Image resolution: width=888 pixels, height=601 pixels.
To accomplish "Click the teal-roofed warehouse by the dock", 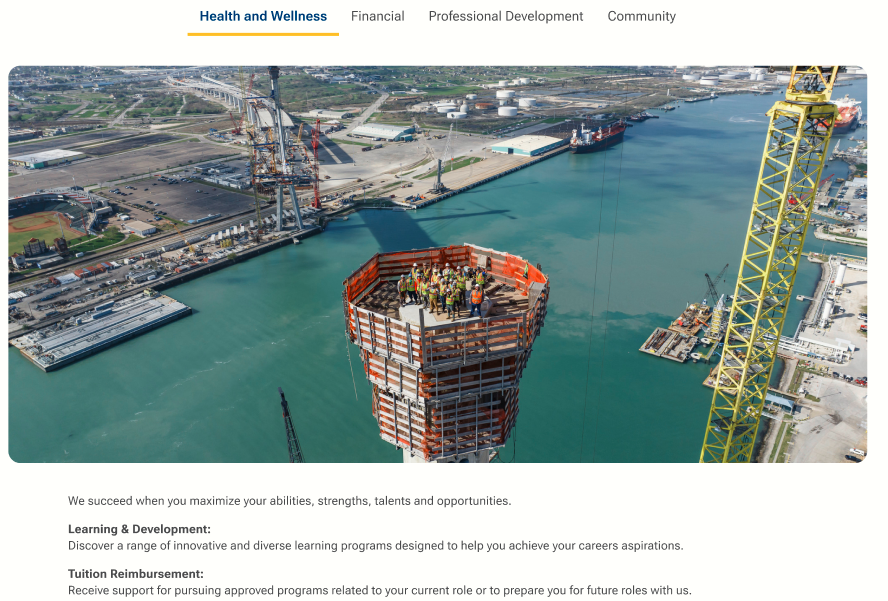I will click(528, 145).
